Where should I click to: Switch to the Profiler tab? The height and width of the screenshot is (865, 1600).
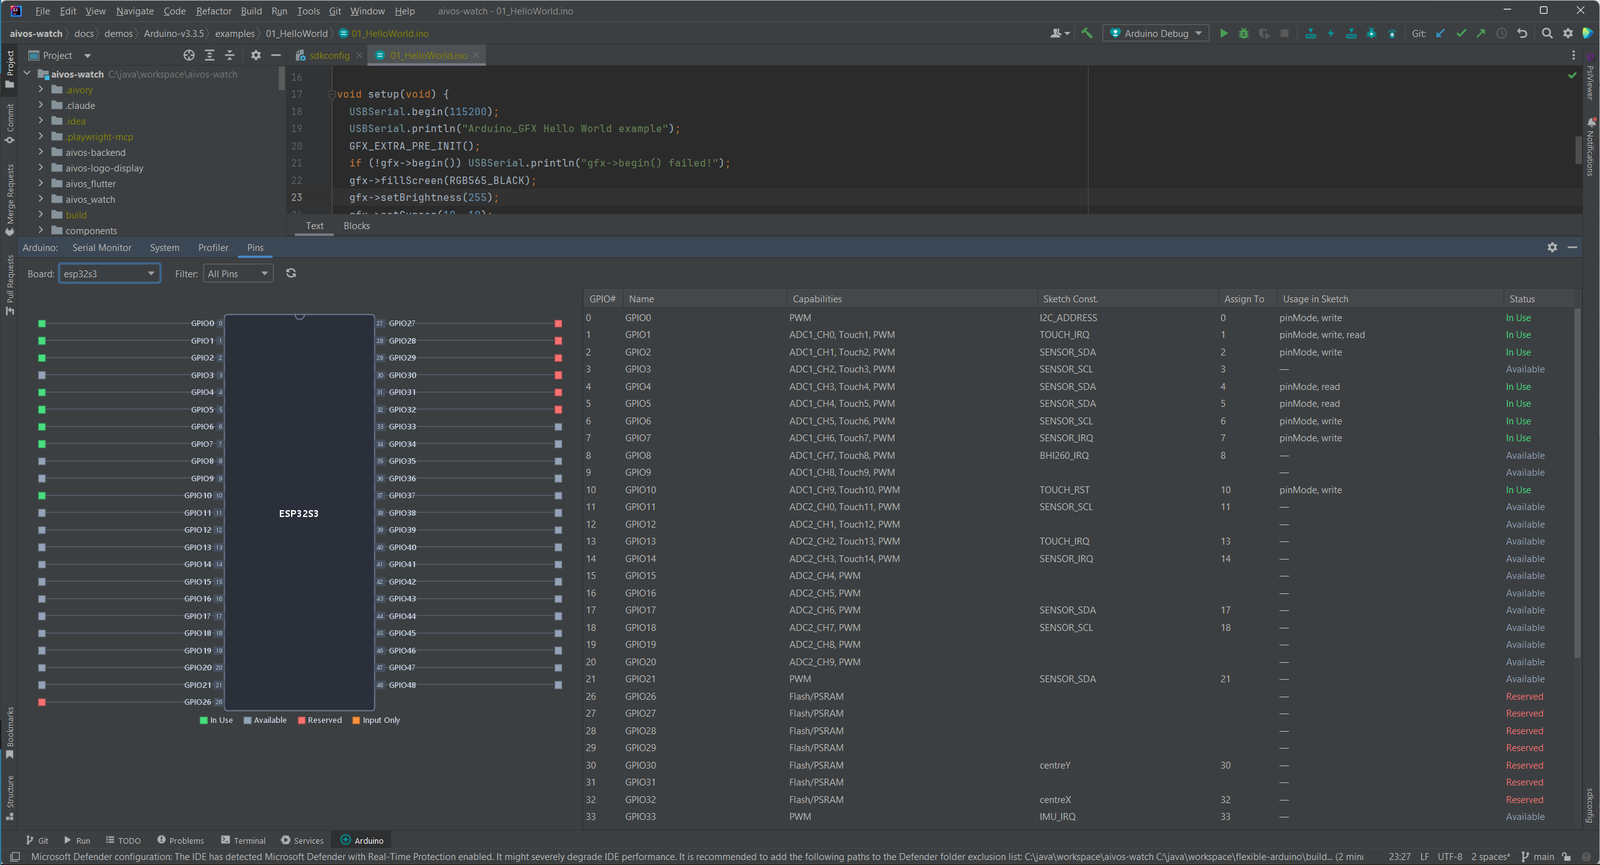pos(213,247)
